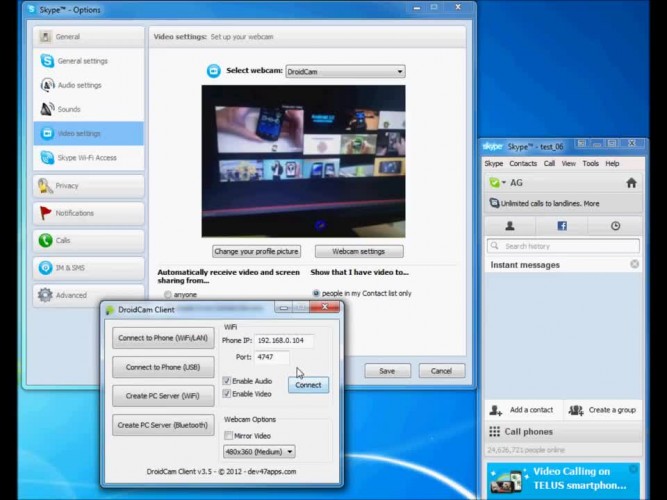Open the Tools menu
This screenshot has width=667, height=500.
point(590,163)
